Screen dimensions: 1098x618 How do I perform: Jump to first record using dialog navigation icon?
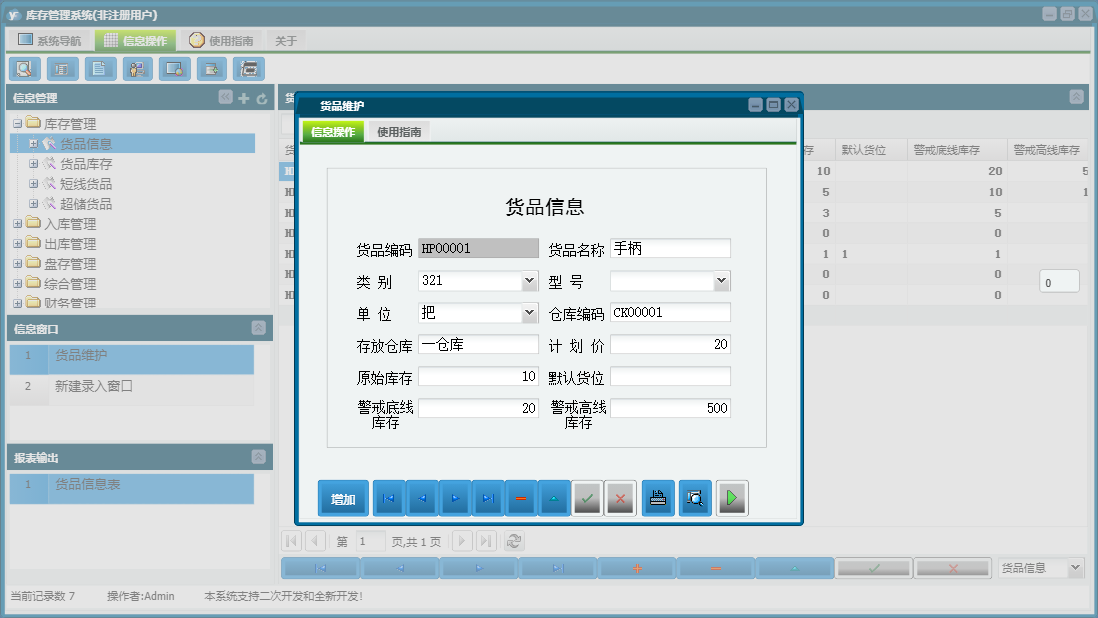coord(388,497)
